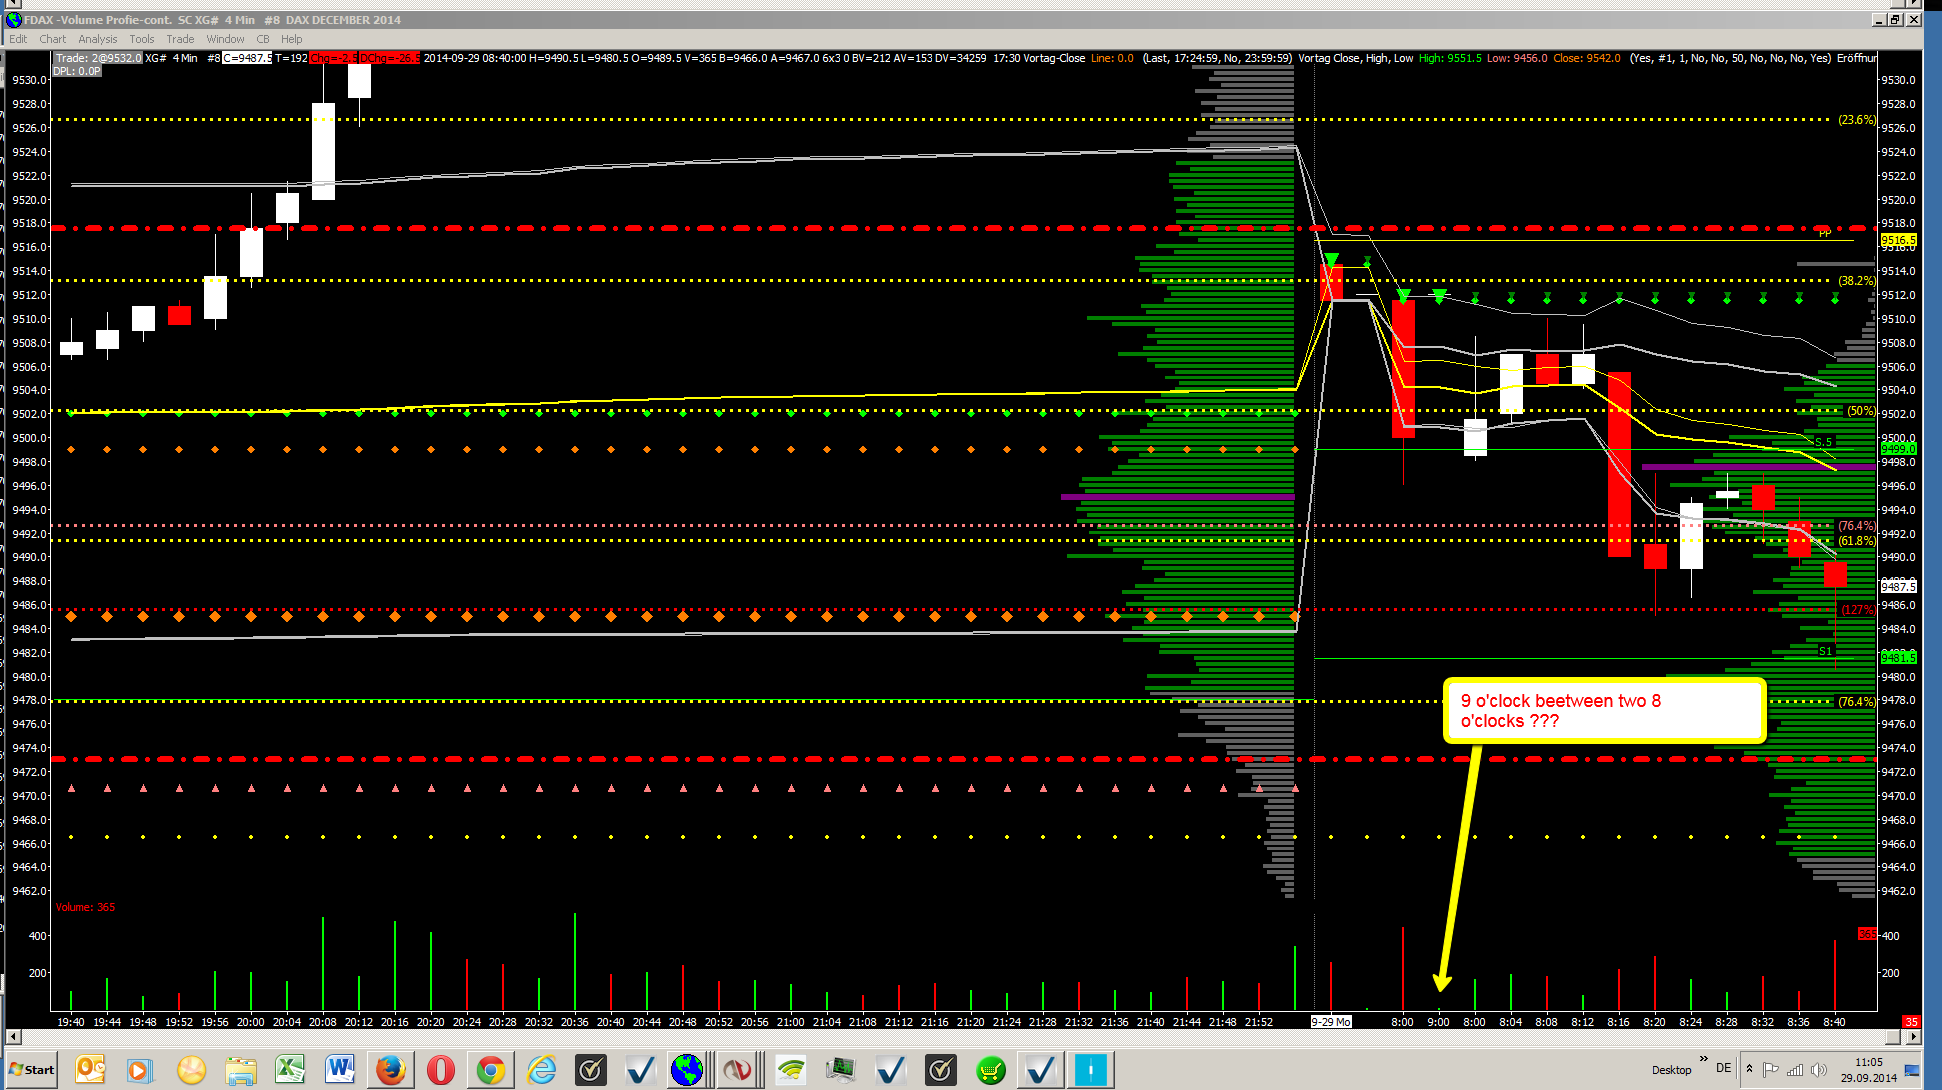Screen dimensions: 1942x1090
Task: Open Microsoft Word taskbar icon
Action: 340,1070
